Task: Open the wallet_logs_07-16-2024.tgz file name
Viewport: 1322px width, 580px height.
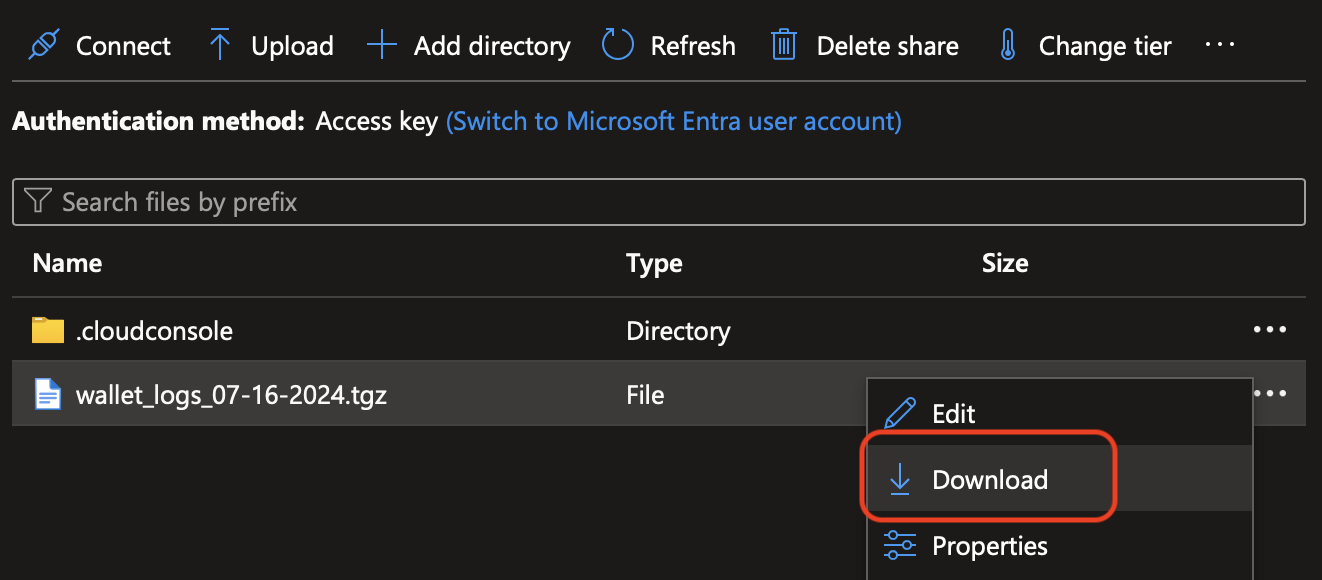Action: tap(231, 395)
